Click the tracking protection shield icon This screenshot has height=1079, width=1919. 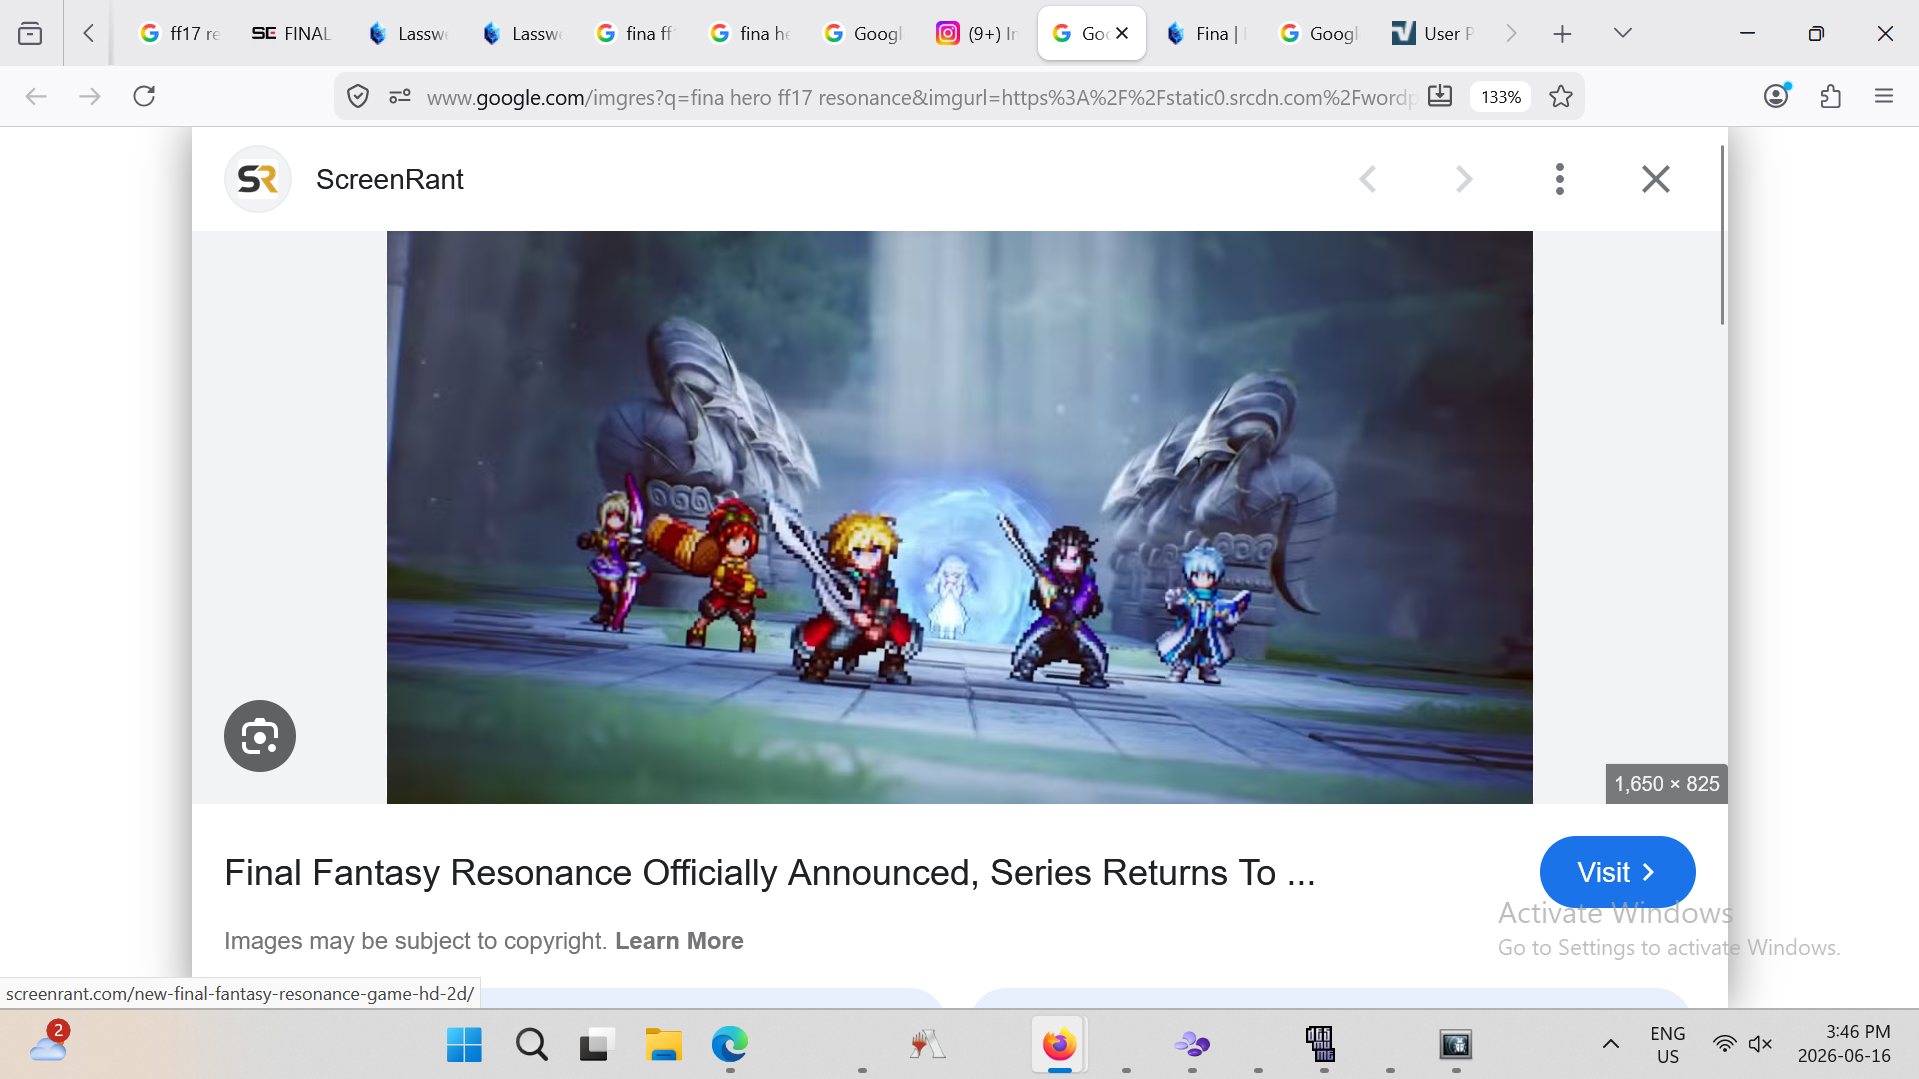click(357, 96)
